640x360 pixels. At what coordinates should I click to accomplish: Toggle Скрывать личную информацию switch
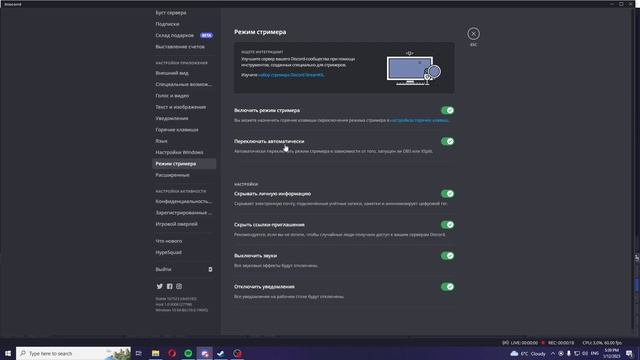[x=447, y=193]
